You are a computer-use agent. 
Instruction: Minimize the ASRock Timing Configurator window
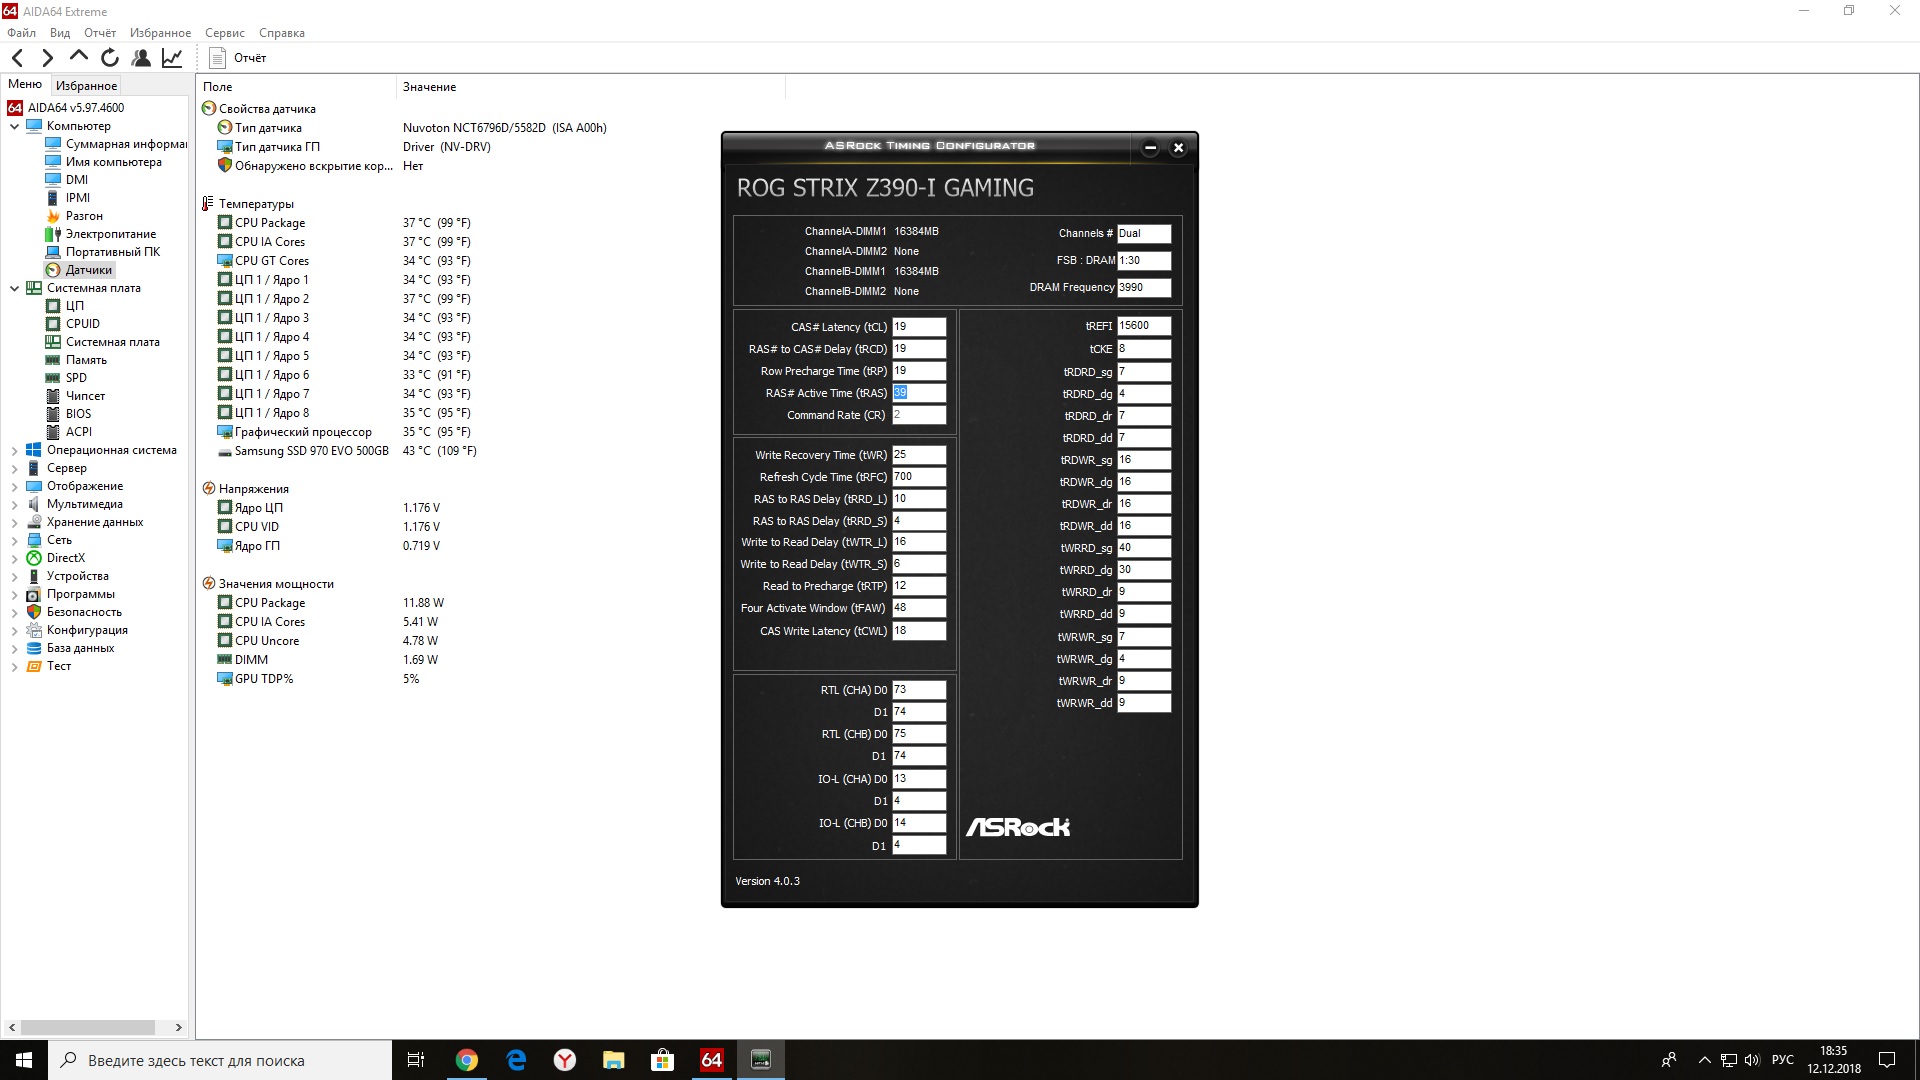(1150, 148)
